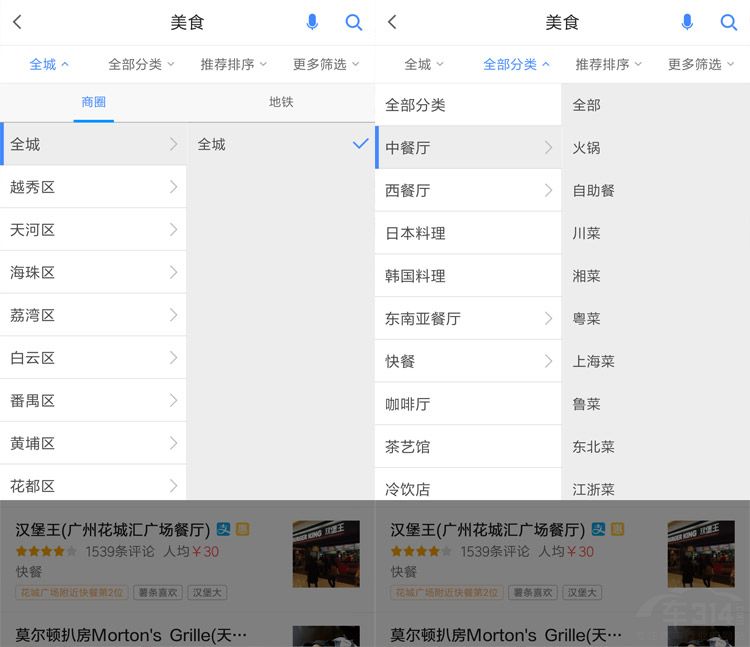This screenshot has width=750, height=647.
Task: Expand 更多筛选 filters on the left screen
Action: click(x=326, y=64)
